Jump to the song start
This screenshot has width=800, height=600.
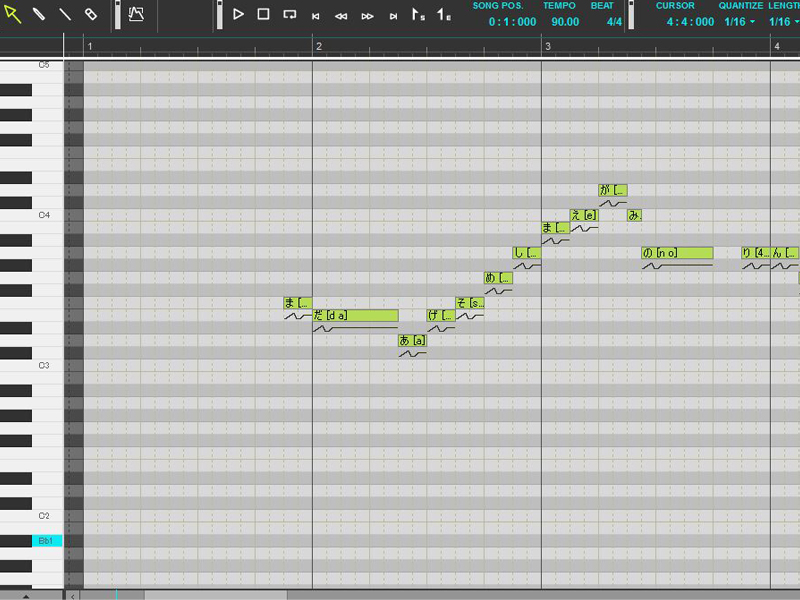(x=316, y=16)
